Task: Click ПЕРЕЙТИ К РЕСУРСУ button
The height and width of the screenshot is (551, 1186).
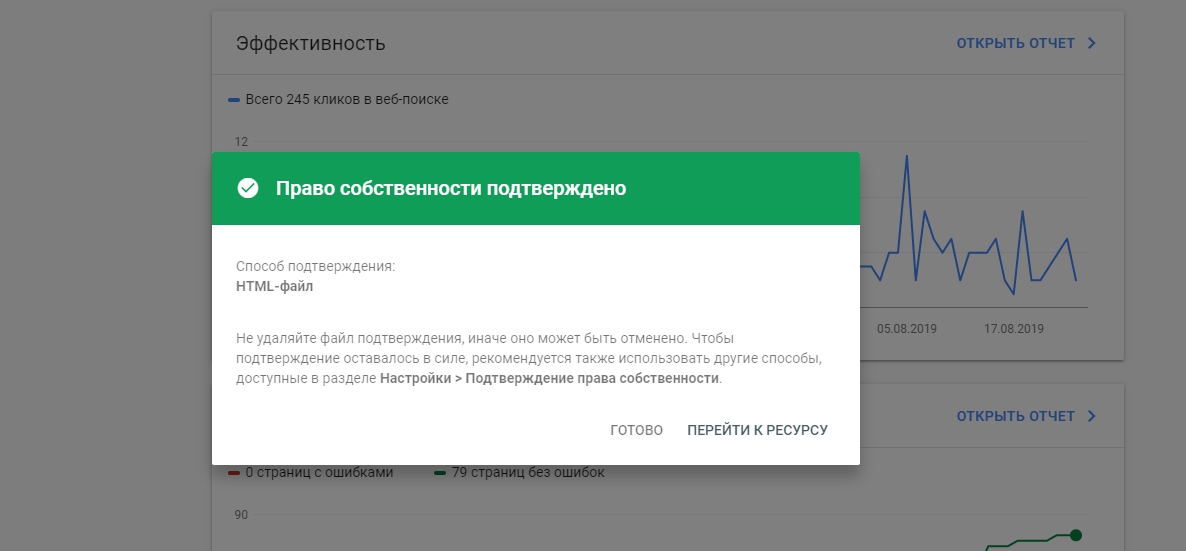Action: [x=757, y=430]
